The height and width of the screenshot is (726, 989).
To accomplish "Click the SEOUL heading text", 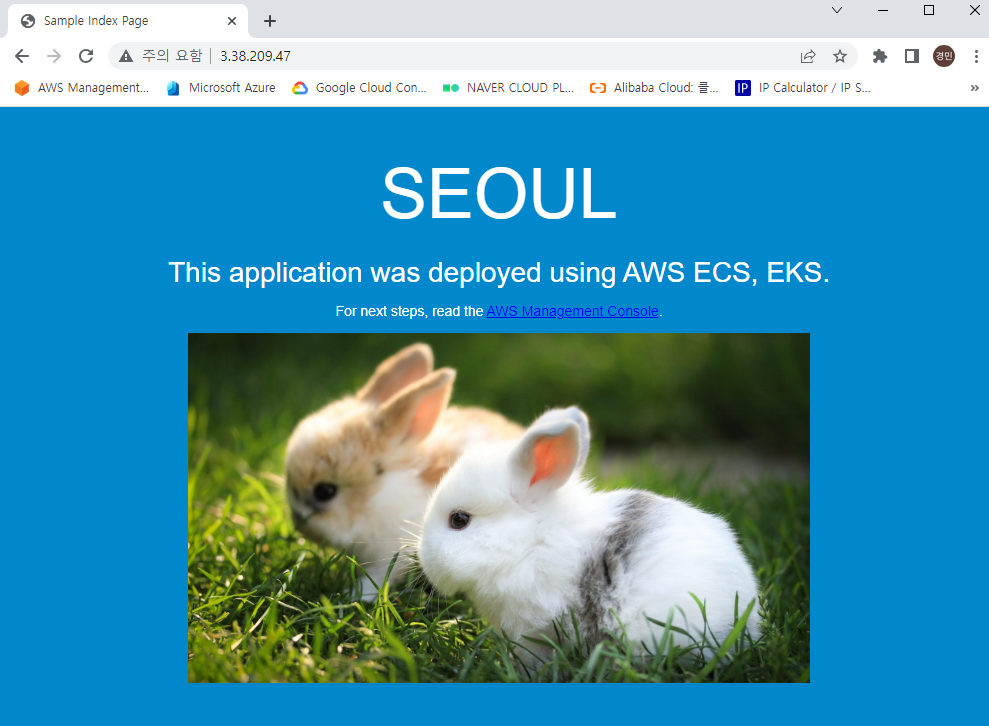I will click(498, 193).
